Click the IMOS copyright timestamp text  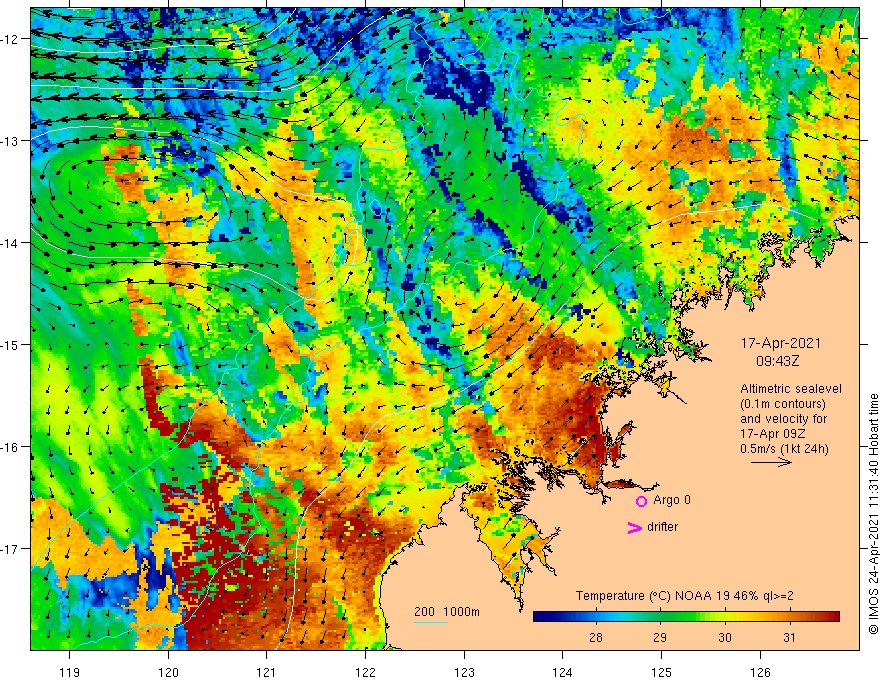point(873,514)
